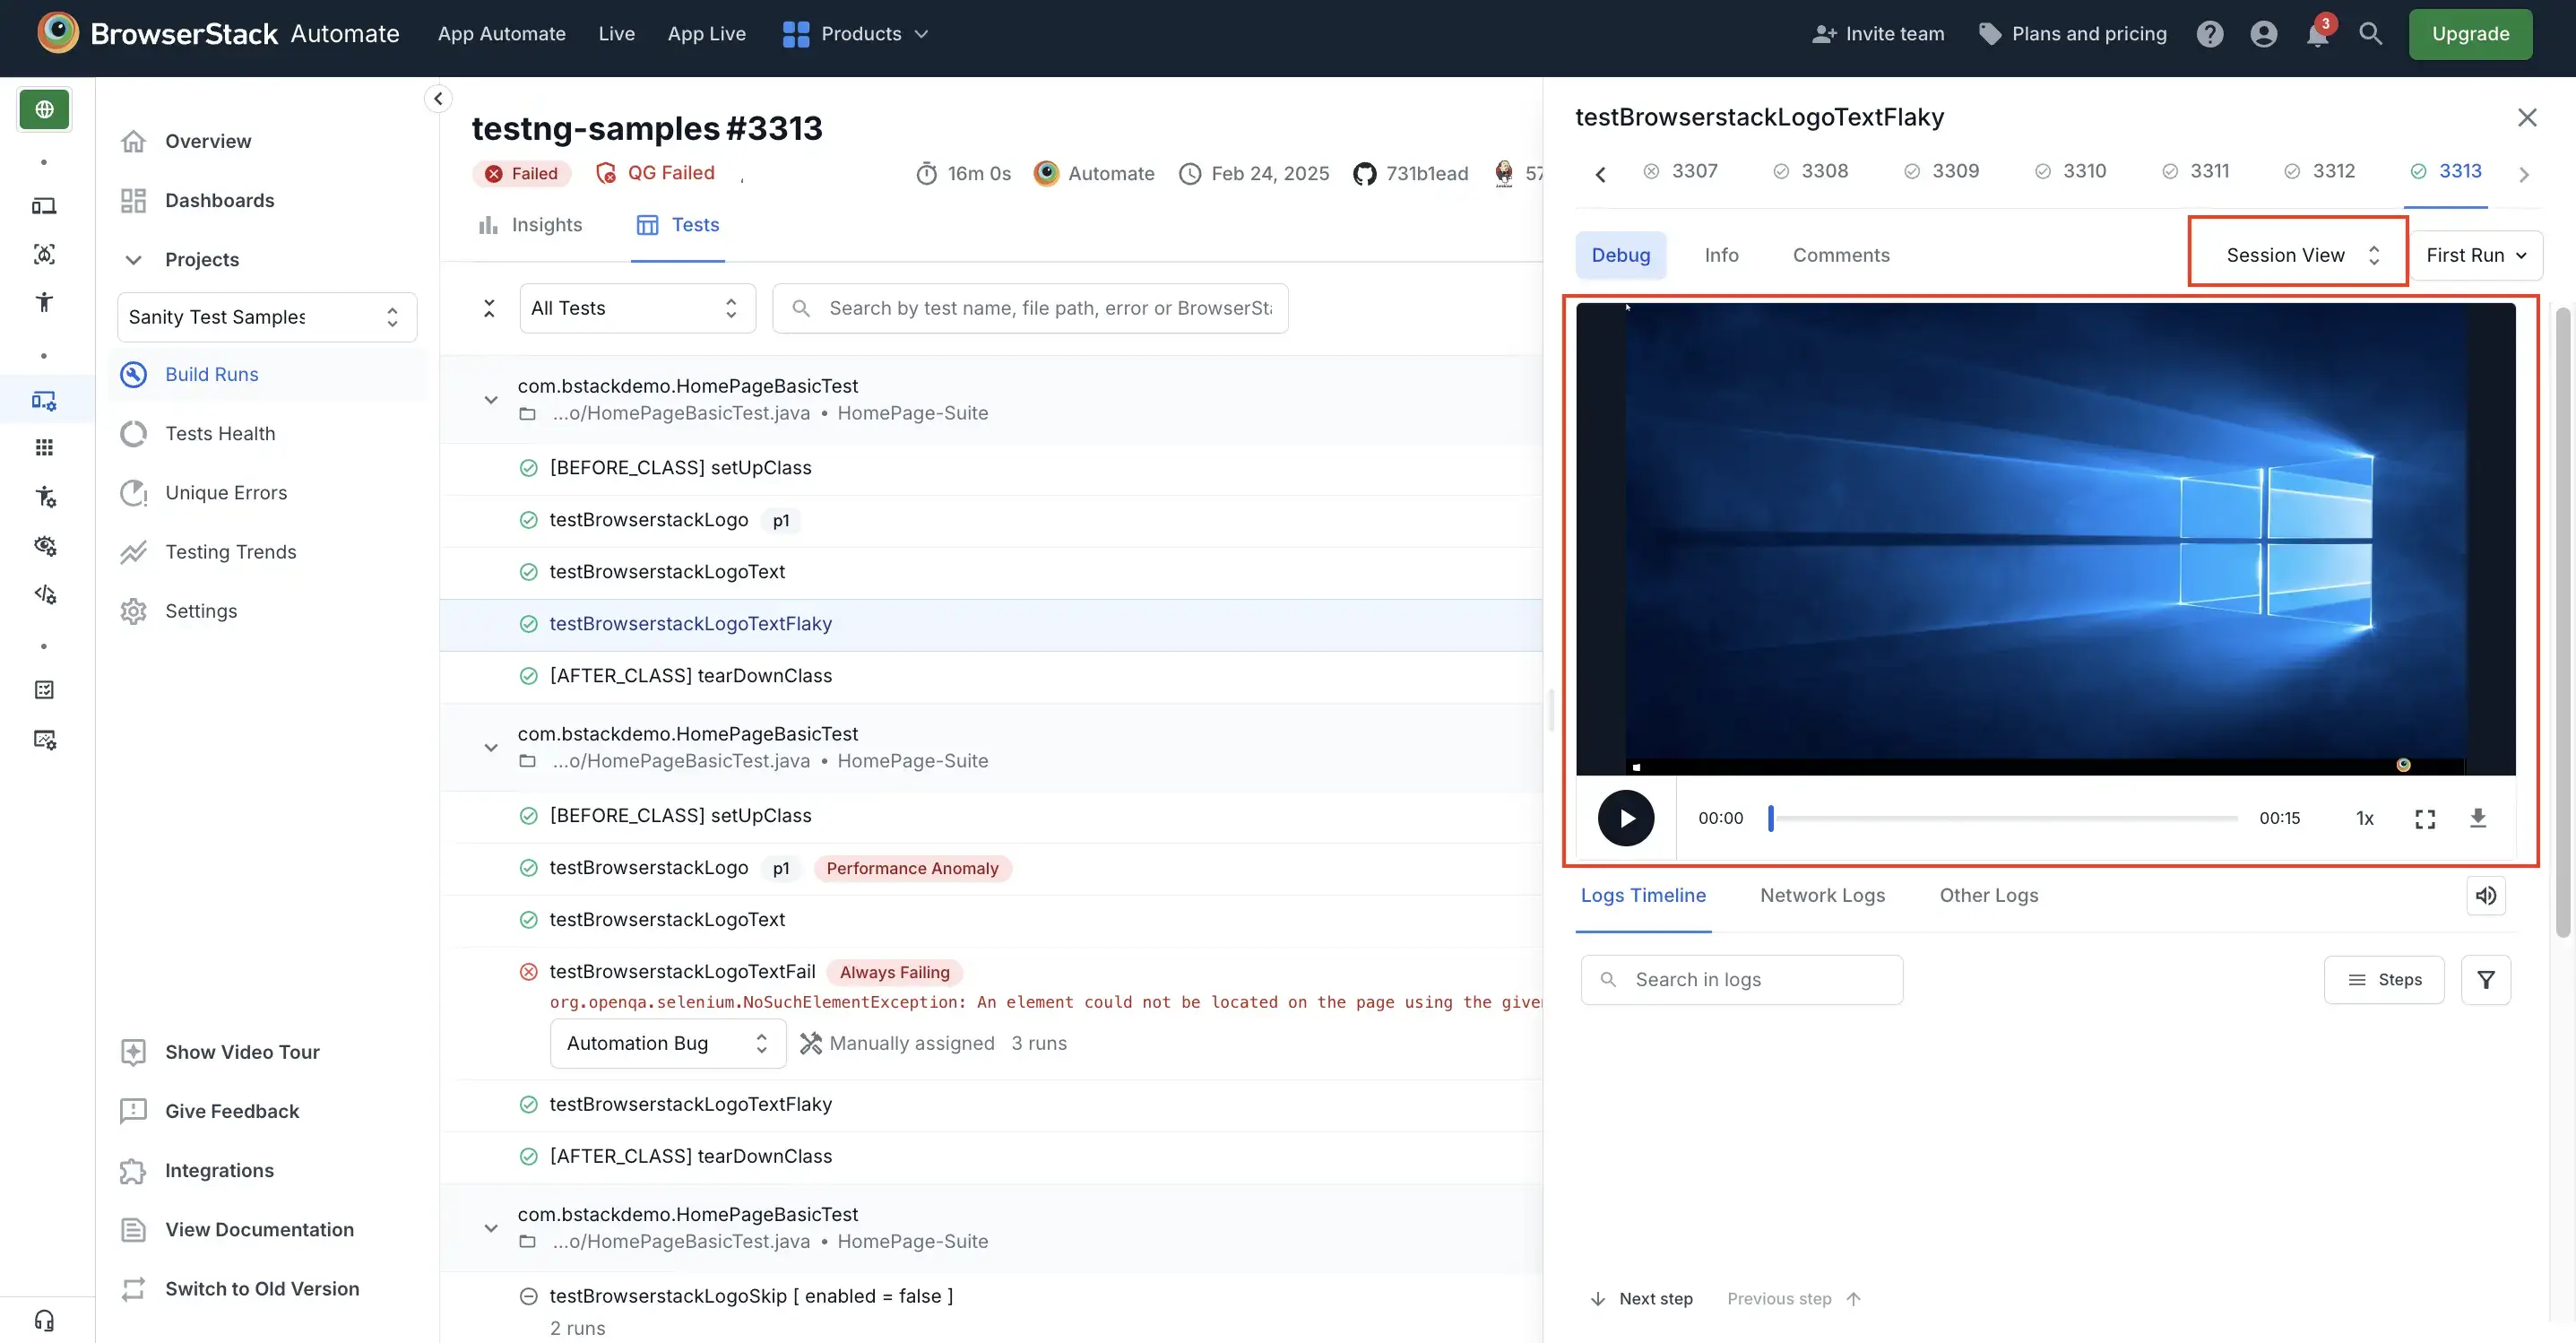Change the Session View selector
This screenshot has height=1343, width=2576.
pos(2296,254)
